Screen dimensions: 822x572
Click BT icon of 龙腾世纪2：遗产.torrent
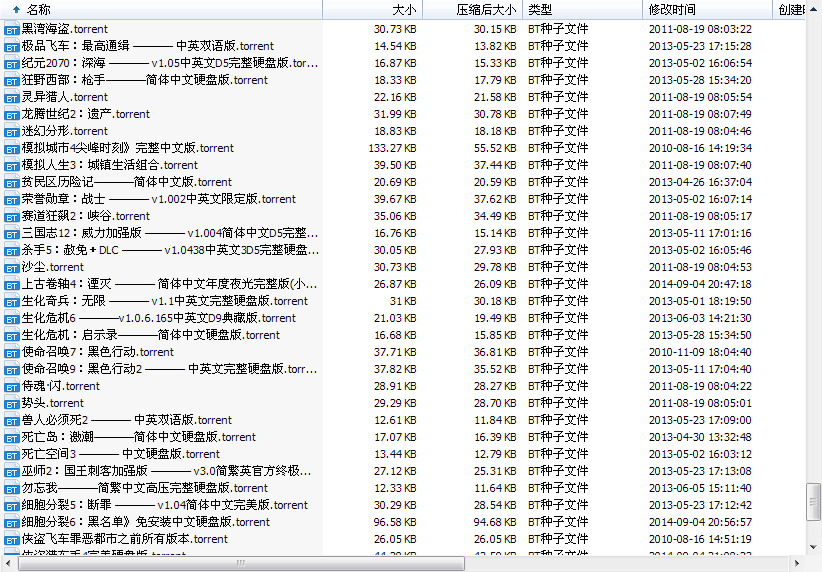click(x=12, y=114)
